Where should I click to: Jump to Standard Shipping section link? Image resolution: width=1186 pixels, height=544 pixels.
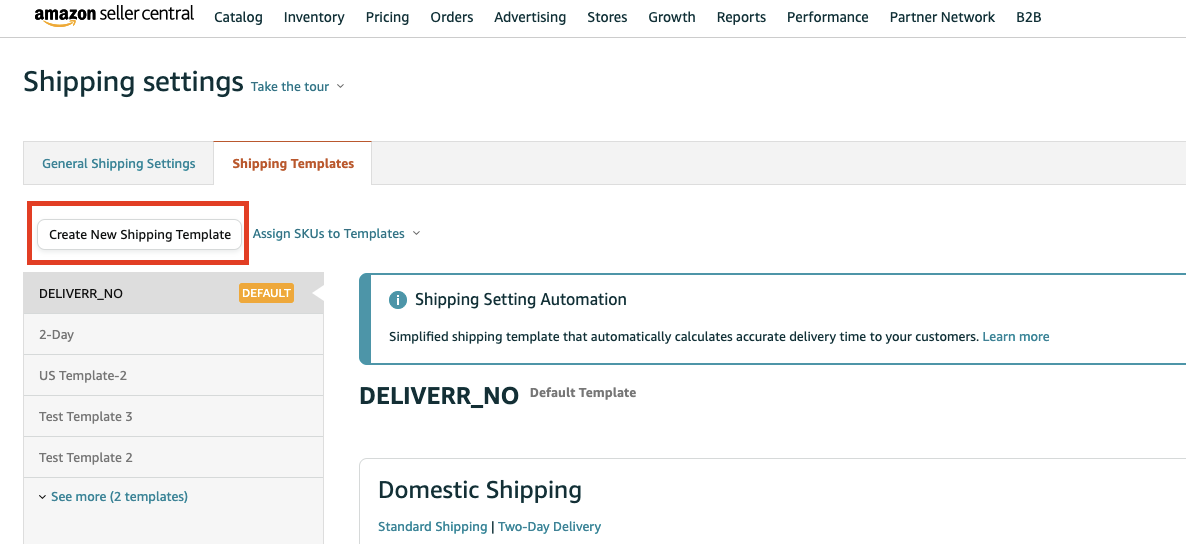point(432,527)
